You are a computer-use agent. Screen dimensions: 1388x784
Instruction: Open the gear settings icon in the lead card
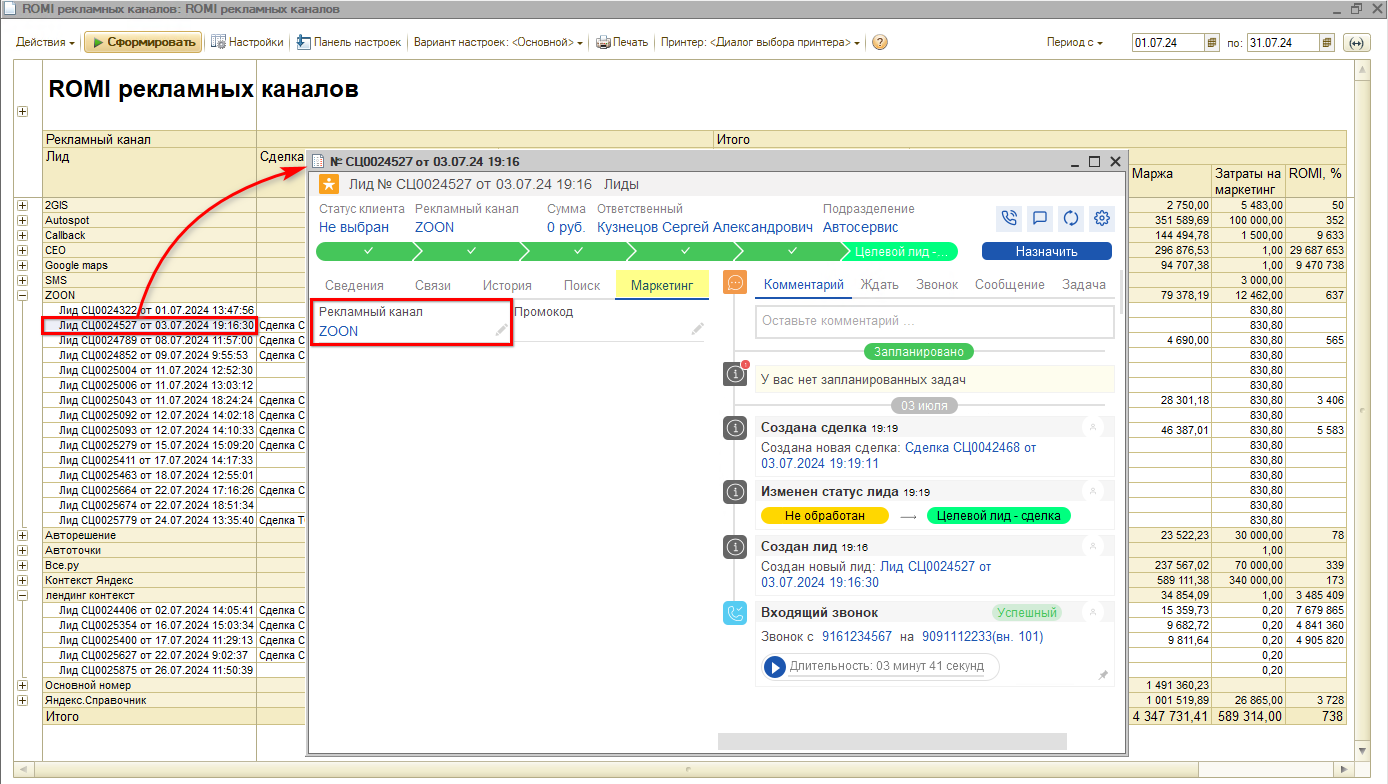[x=1102, y=218]
